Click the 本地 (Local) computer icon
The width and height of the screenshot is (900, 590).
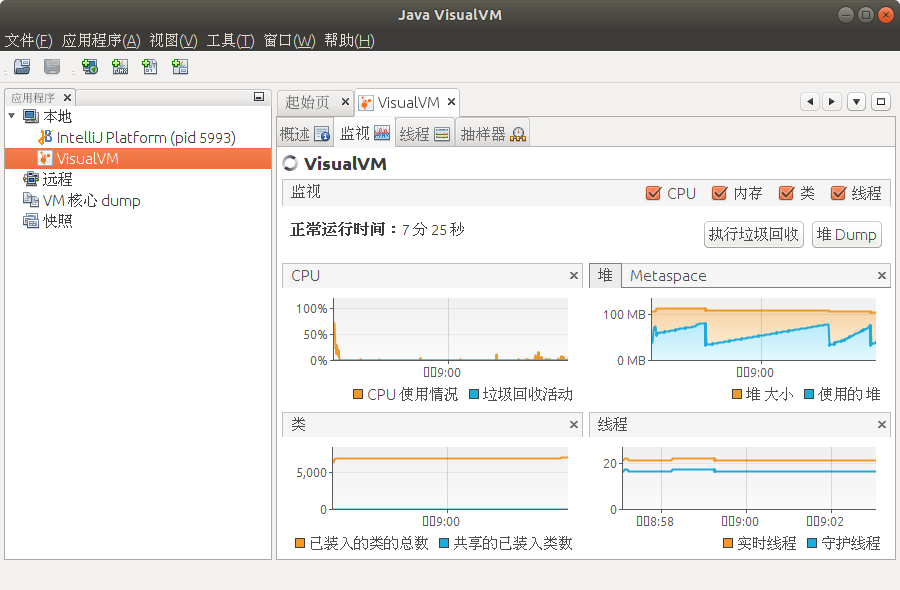tap(30, 117)
